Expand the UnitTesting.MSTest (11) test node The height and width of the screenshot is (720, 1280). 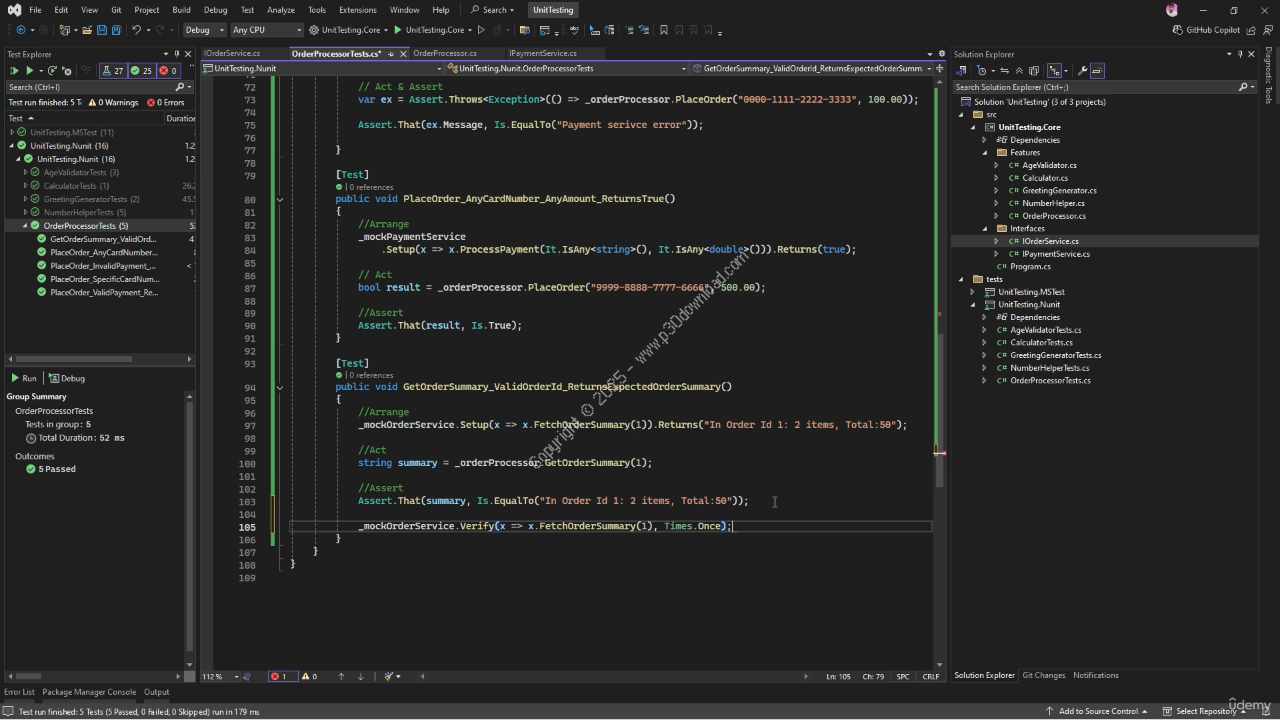click(x=13, y=132)
